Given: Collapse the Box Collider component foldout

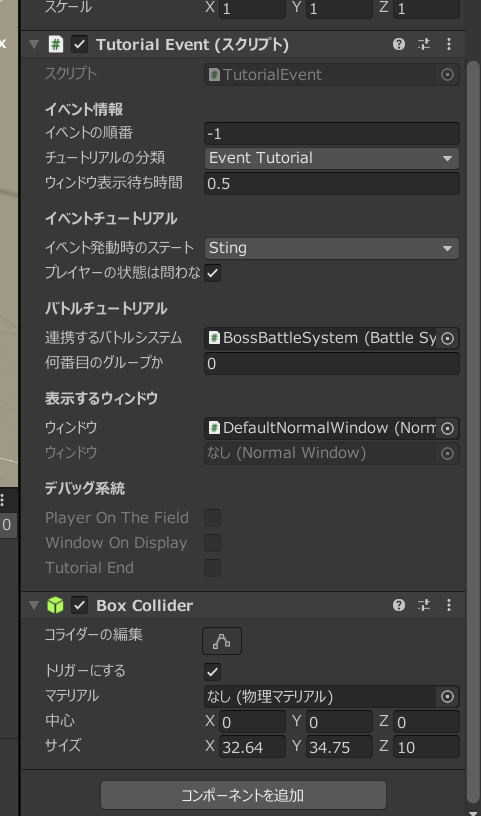Looking at the screenshot, I should 34,605.
